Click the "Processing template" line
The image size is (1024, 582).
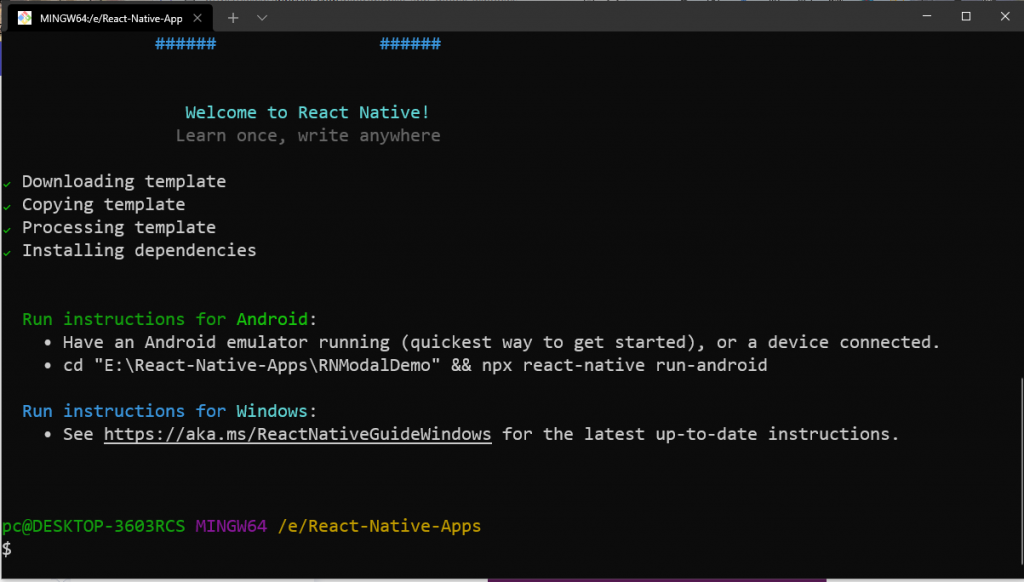[118, 227]
